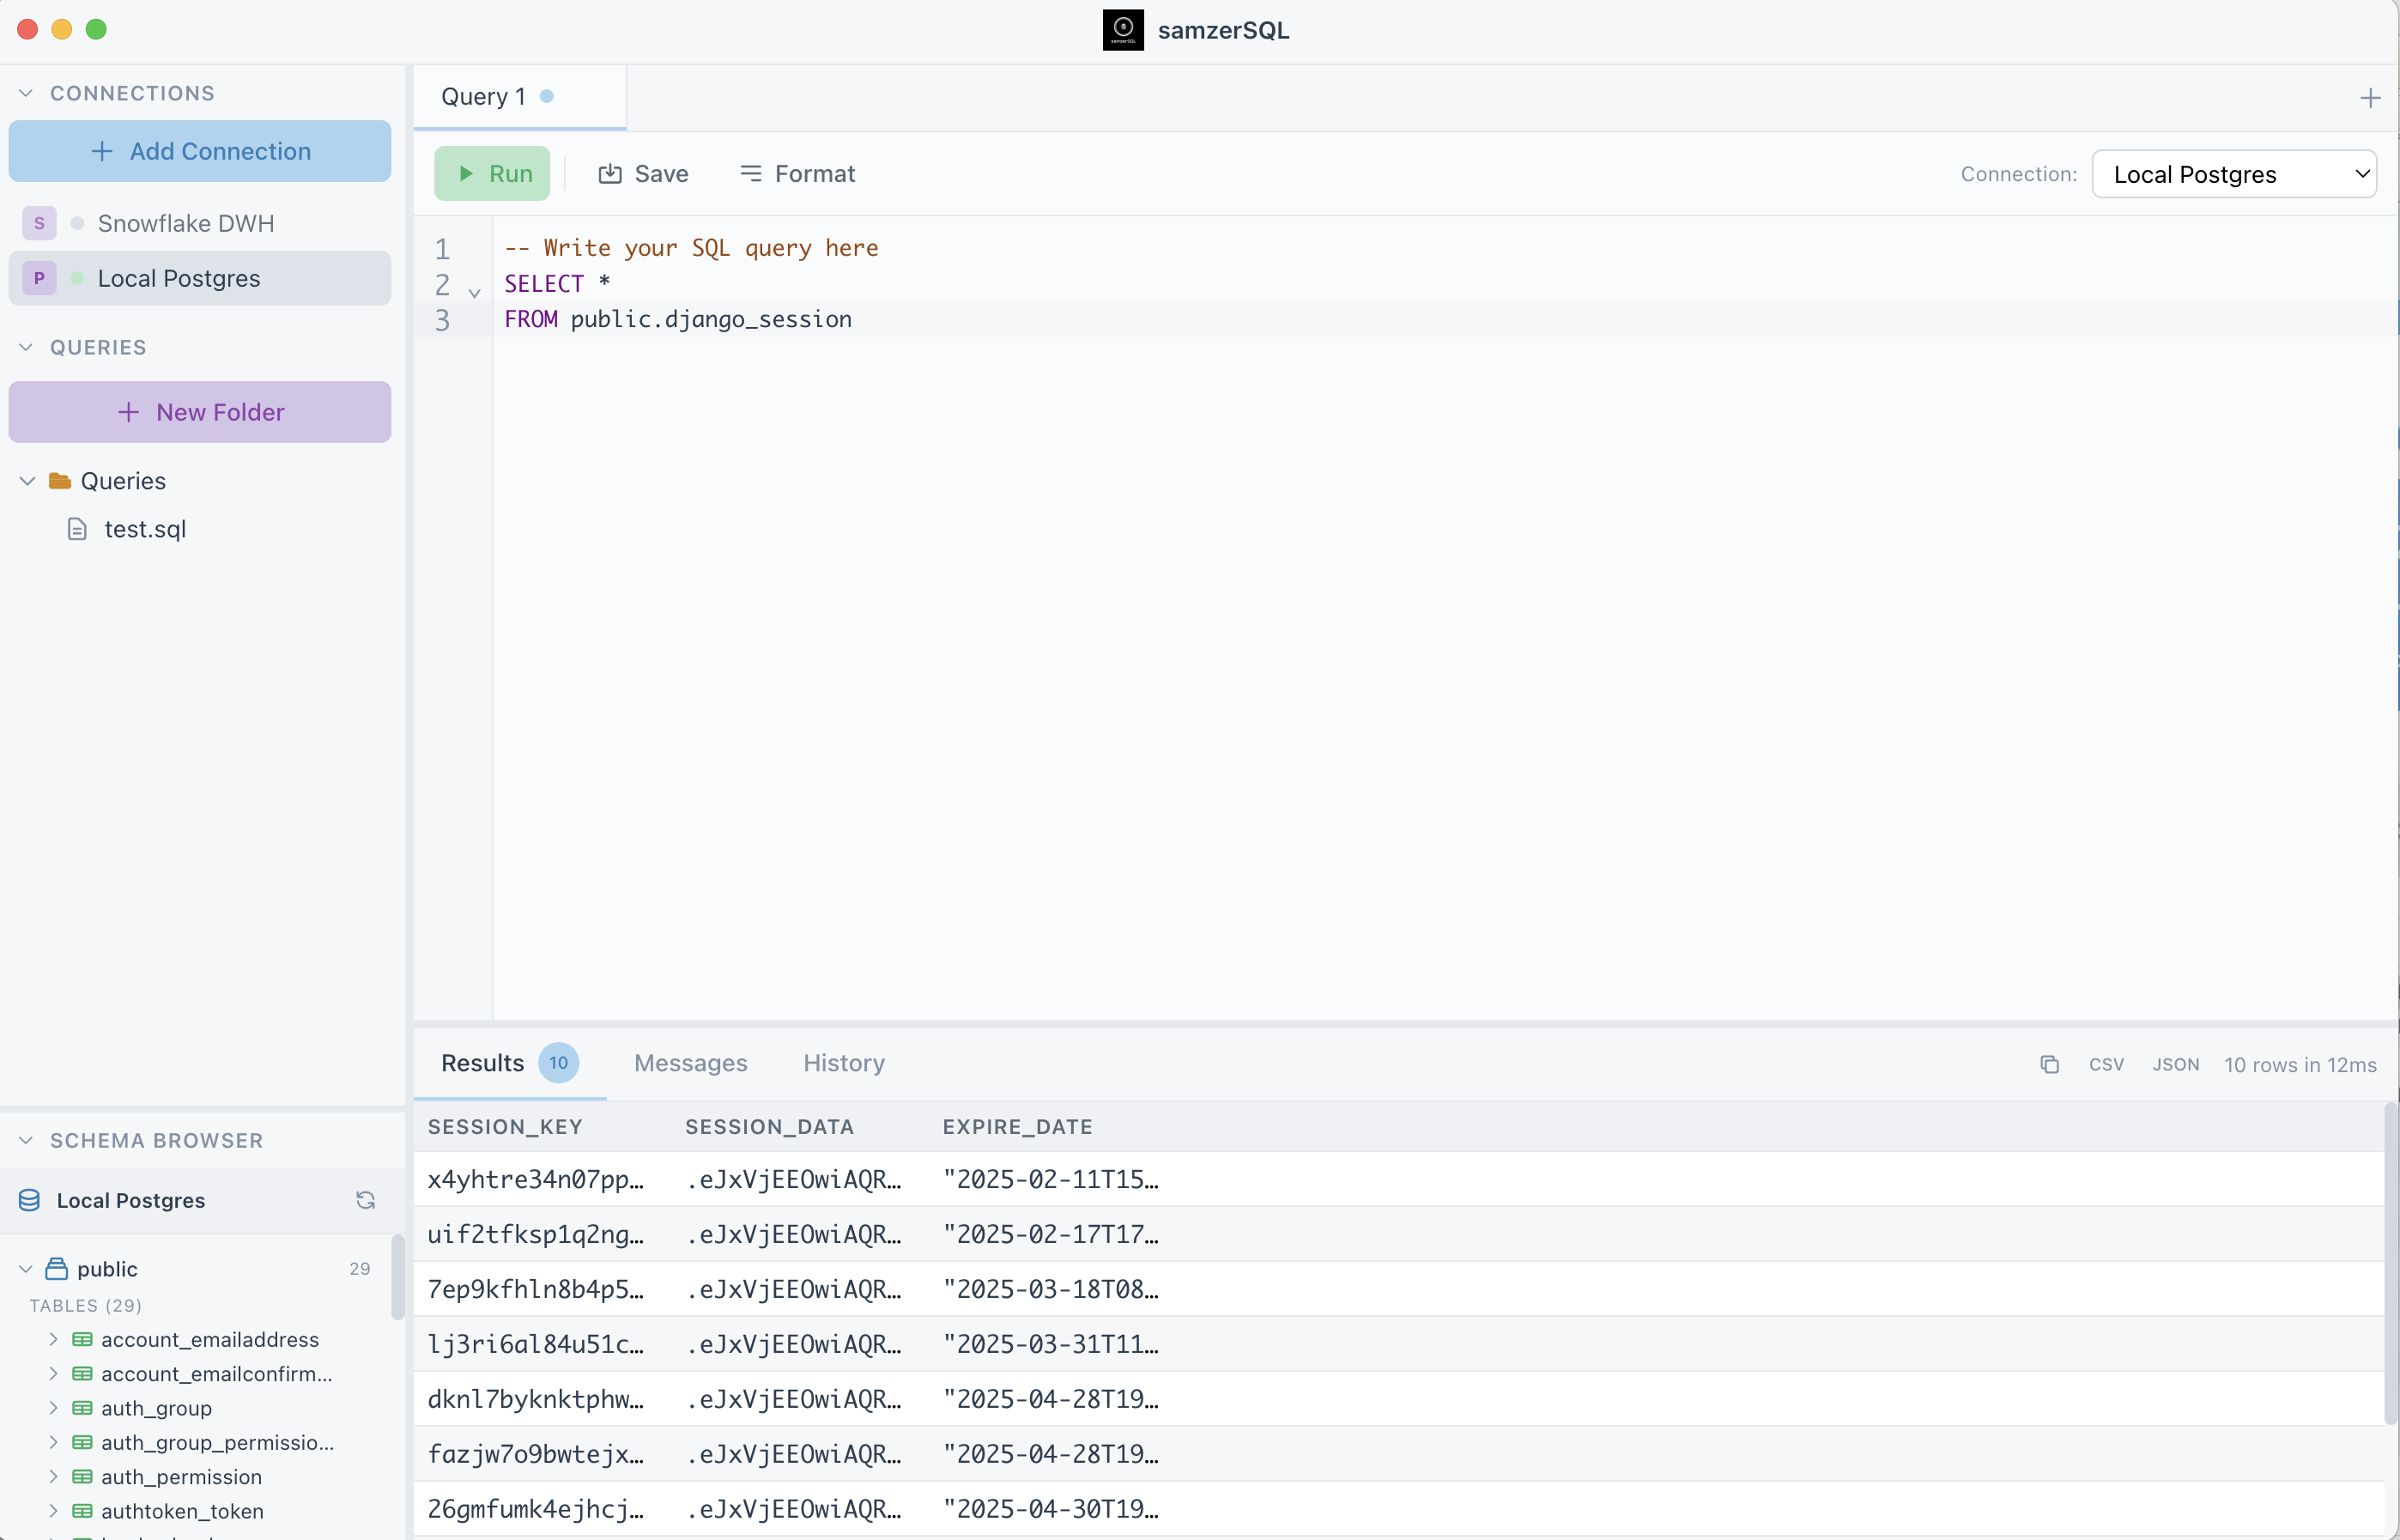Viewport: 2400px width, 1540px height.
Task: Click the Snowflake DWH connection avatar
Action: tap(39, 222)
